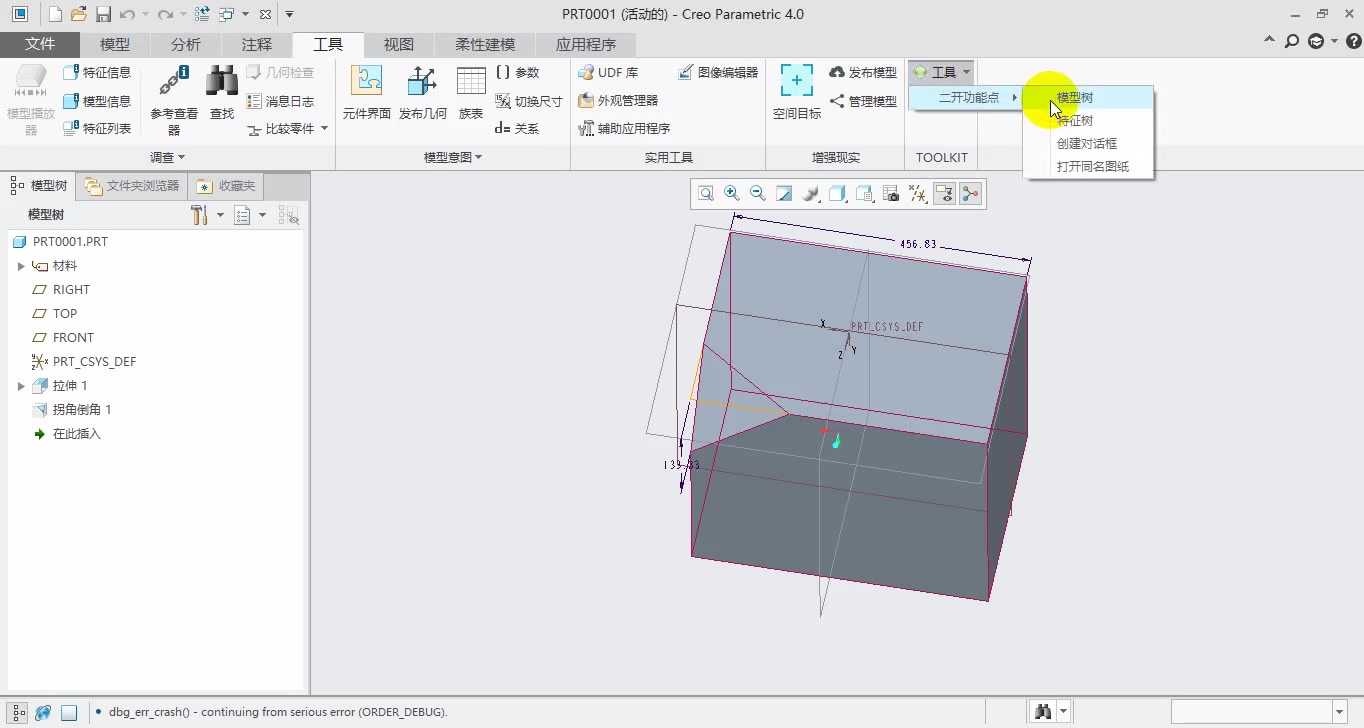This screenshot has height=728, width=1364.
Task: Select the FRONT datum plane in tree
Action: pos(73,338)
